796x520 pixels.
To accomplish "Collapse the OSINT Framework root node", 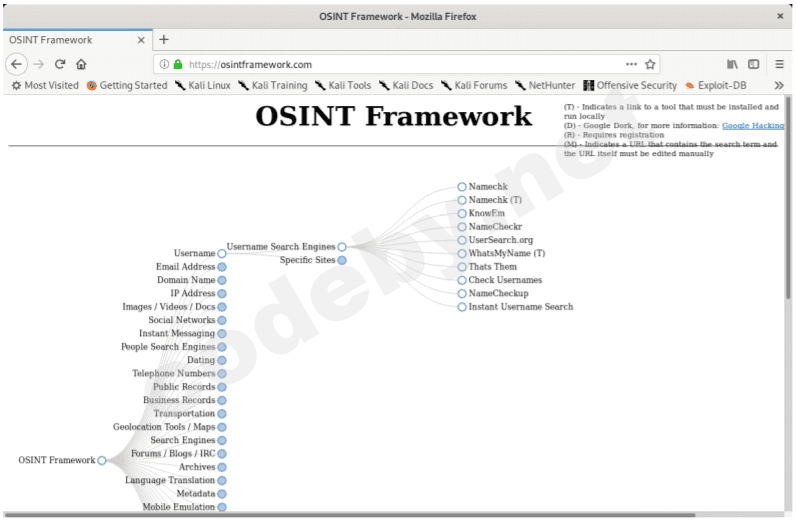I will [102, 461].
